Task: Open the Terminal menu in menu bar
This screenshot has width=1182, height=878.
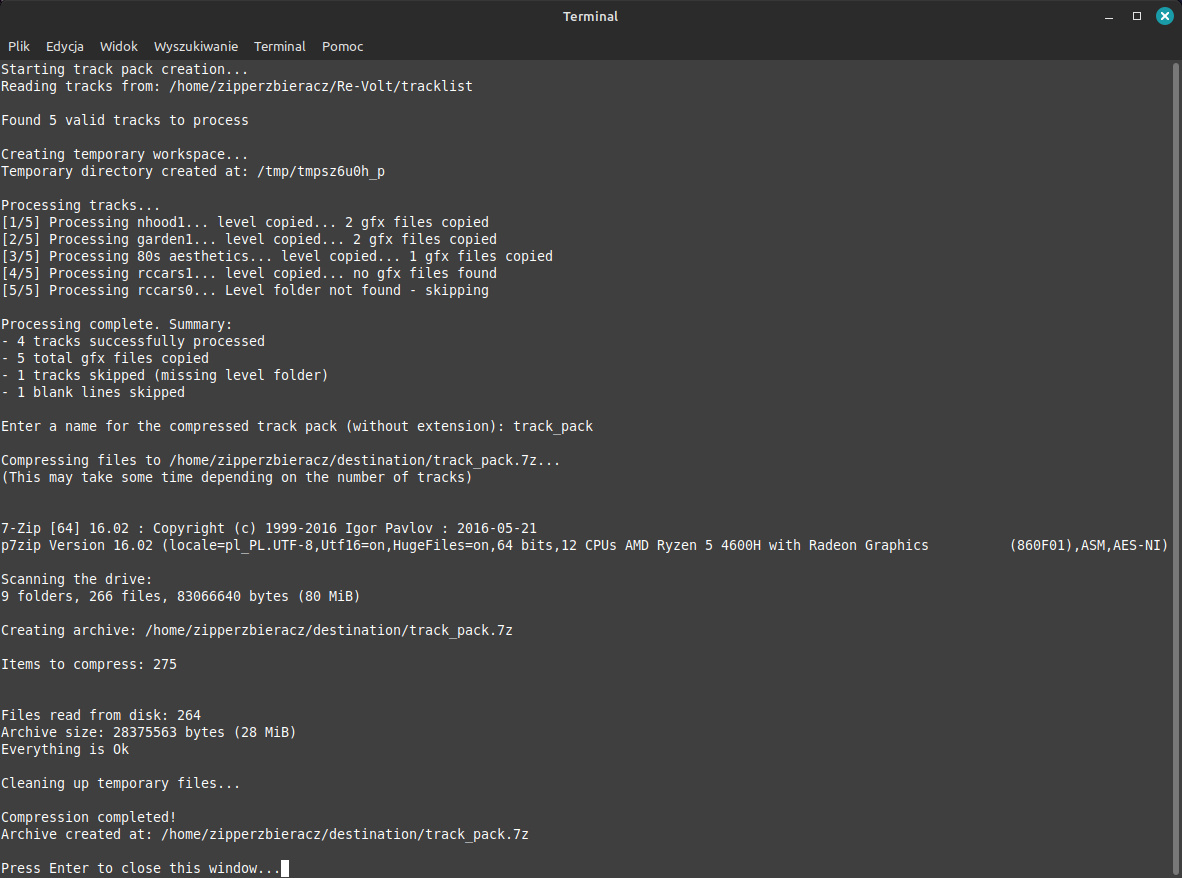Action: coord(280,47)
